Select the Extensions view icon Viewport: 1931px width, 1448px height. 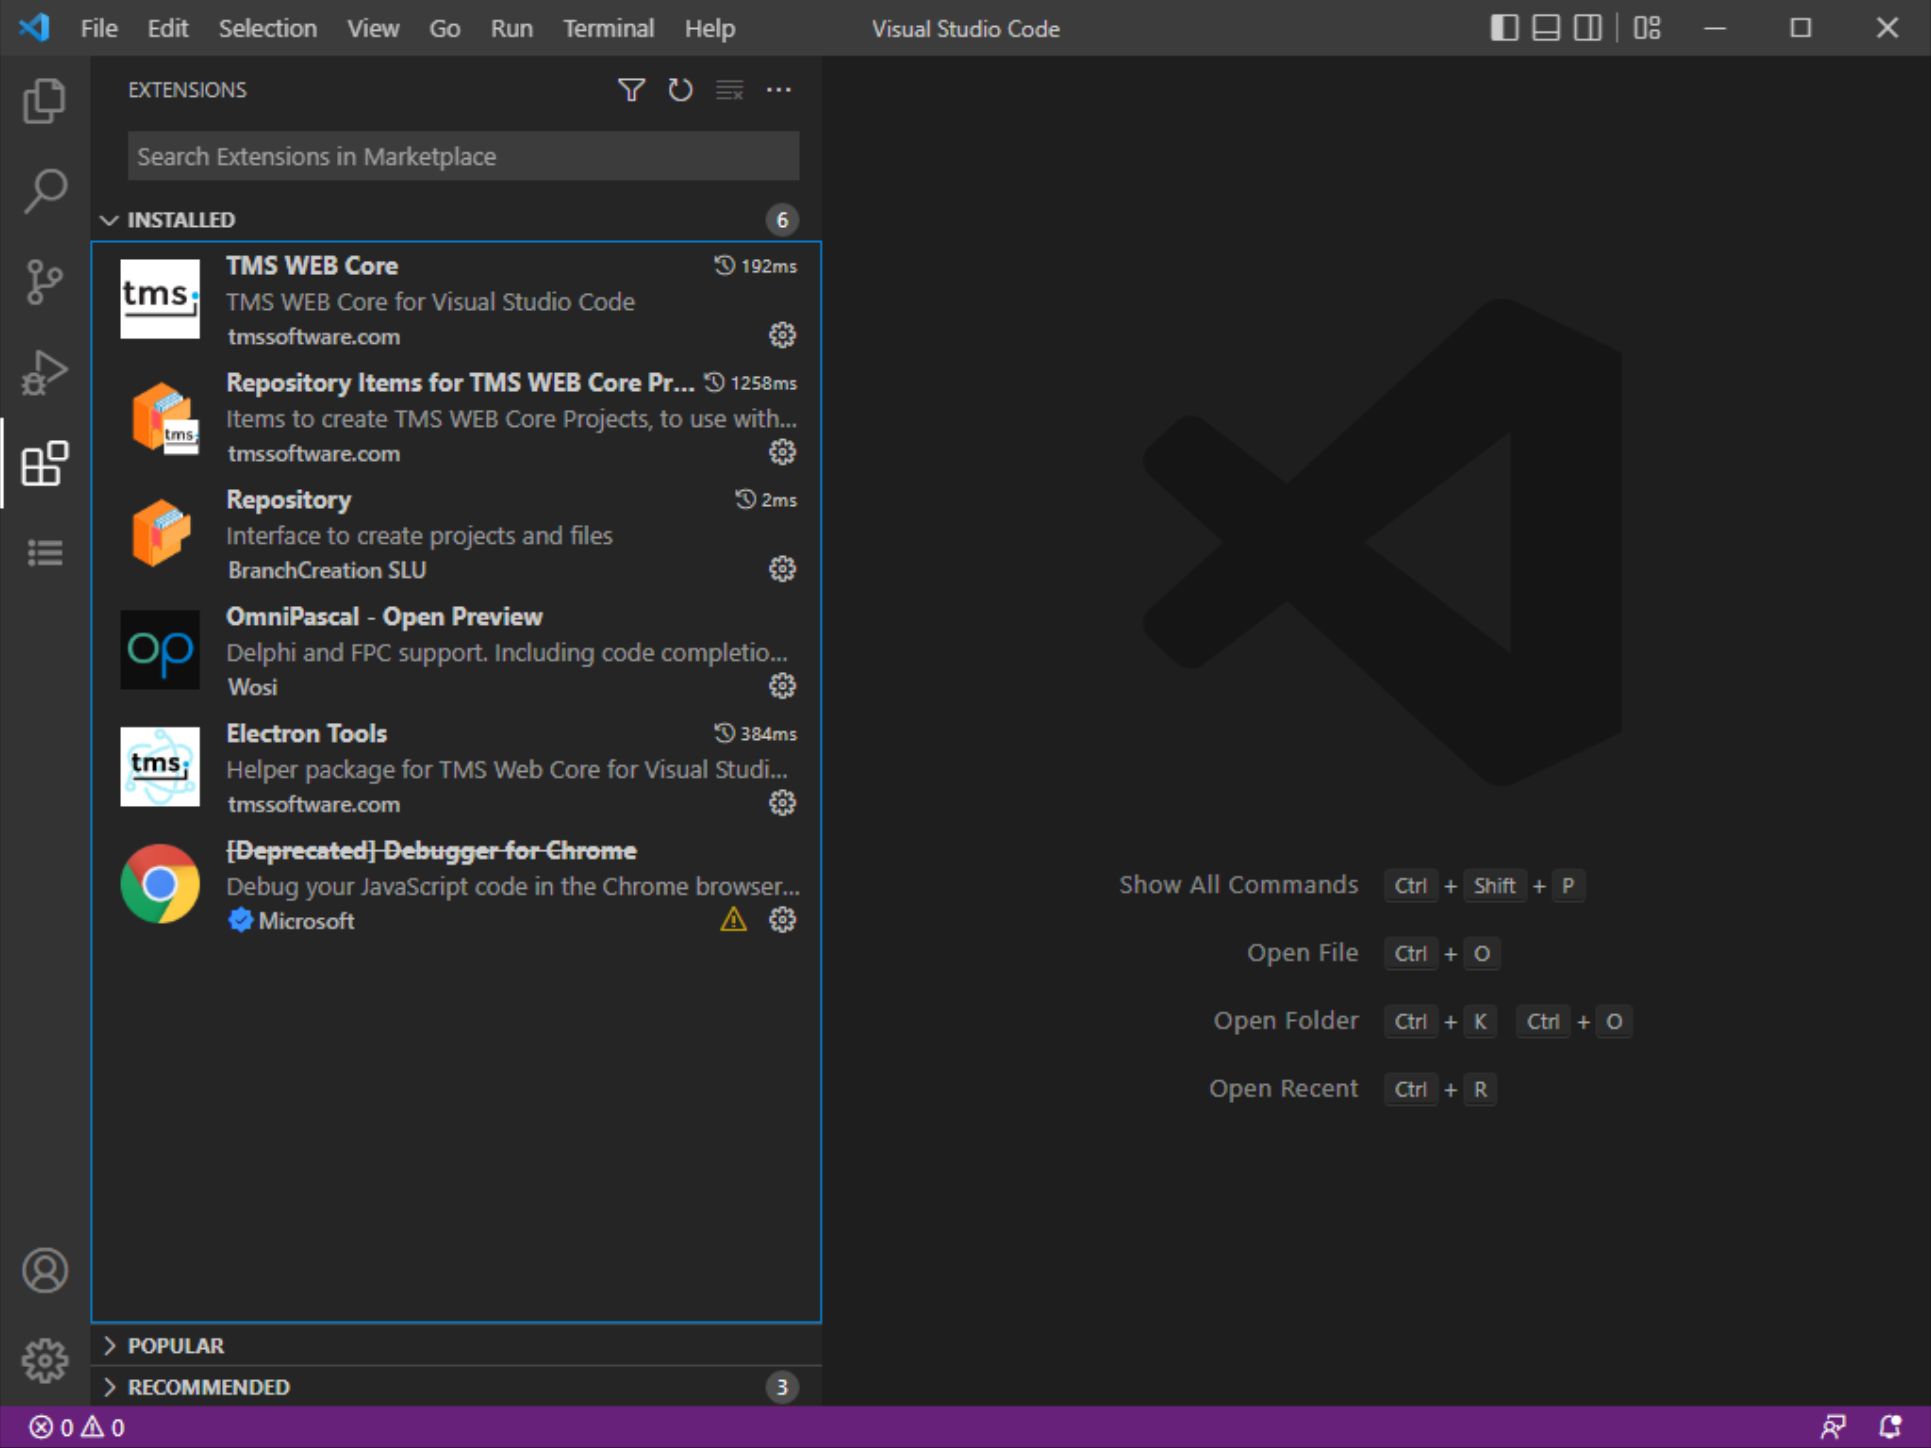pos(45,463)
